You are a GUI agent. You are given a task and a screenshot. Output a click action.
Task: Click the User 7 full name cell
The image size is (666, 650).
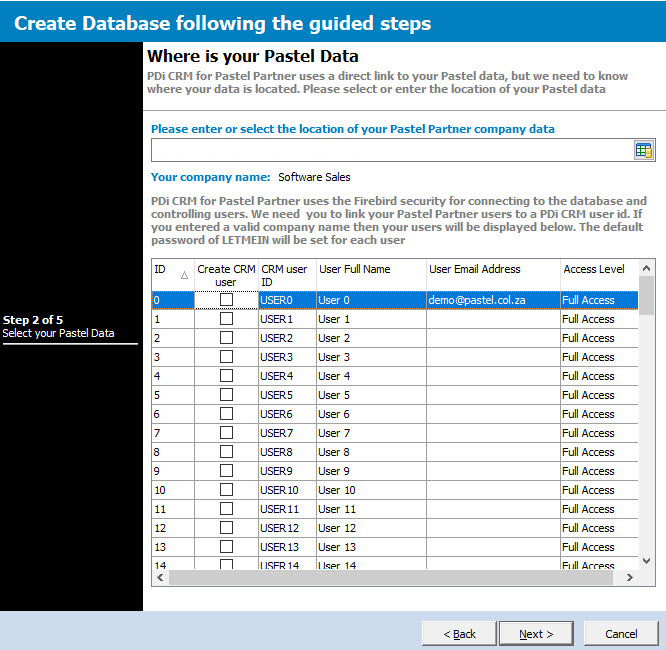point(371,432)
